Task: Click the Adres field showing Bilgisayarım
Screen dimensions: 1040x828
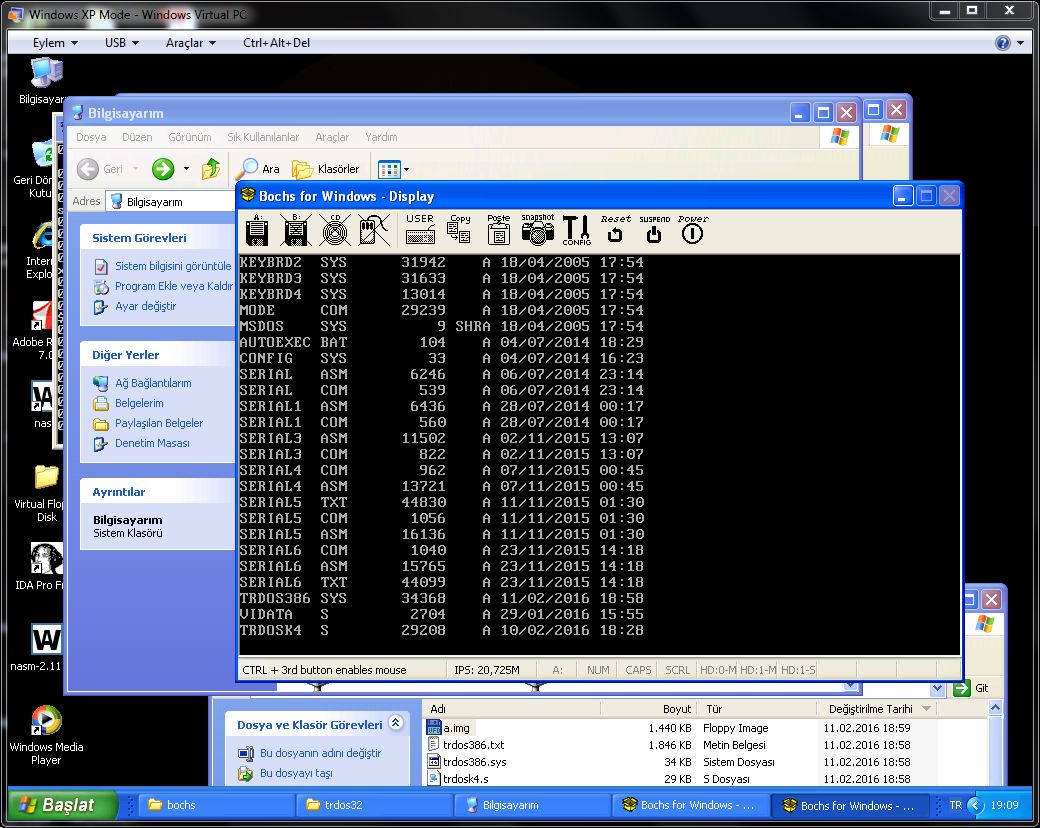Action: pos(170,202)
